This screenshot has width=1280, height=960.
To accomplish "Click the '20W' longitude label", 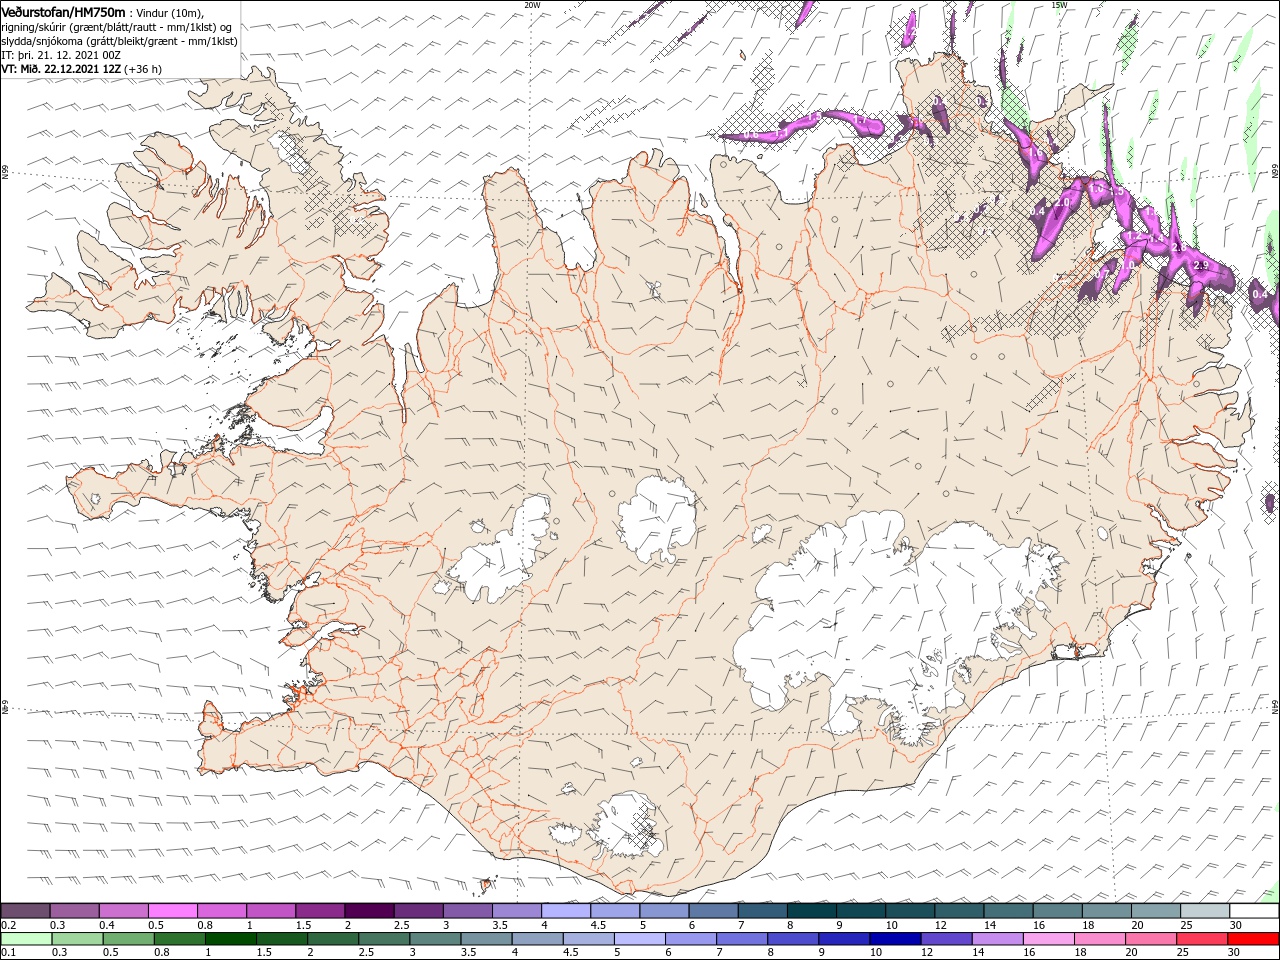I will [x=532, y=5].
